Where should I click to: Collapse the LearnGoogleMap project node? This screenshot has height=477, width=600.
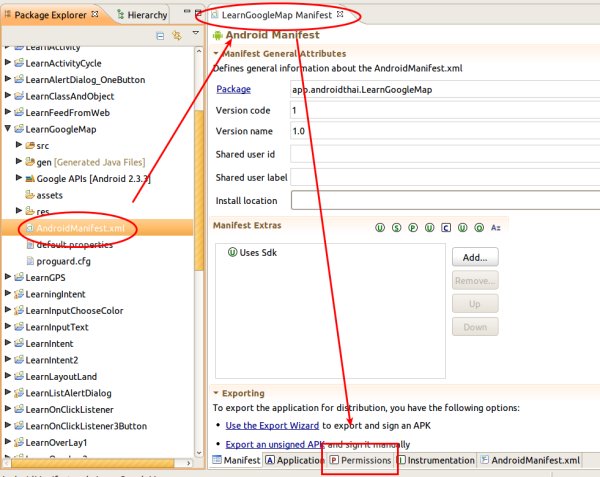coord(8,129)
